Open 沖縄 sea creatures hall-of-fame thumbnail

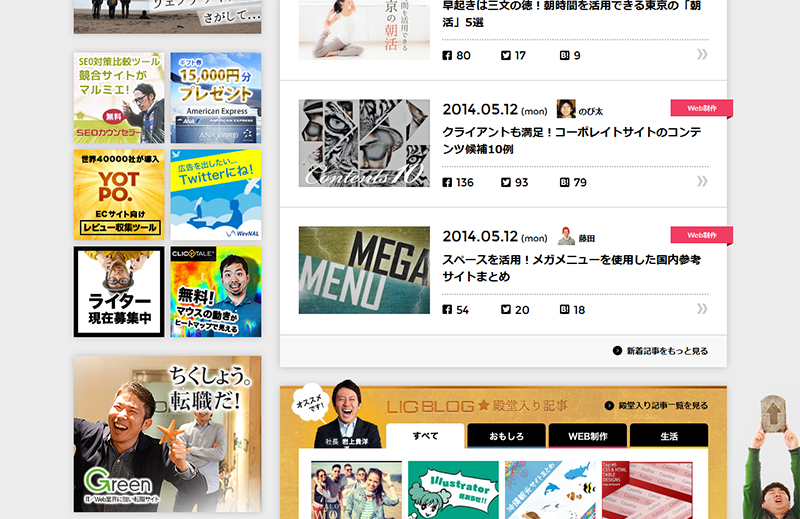(550, 490)
